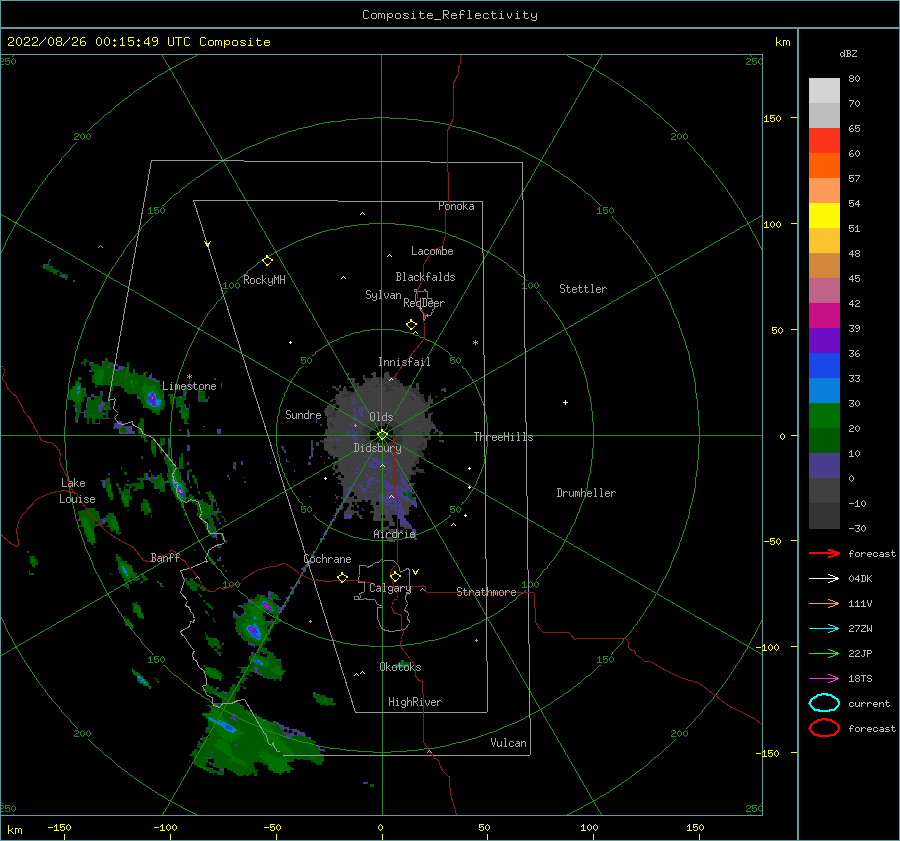Click the Ponoka city label
Screen dimensions: 900x841
coord(456,206)
